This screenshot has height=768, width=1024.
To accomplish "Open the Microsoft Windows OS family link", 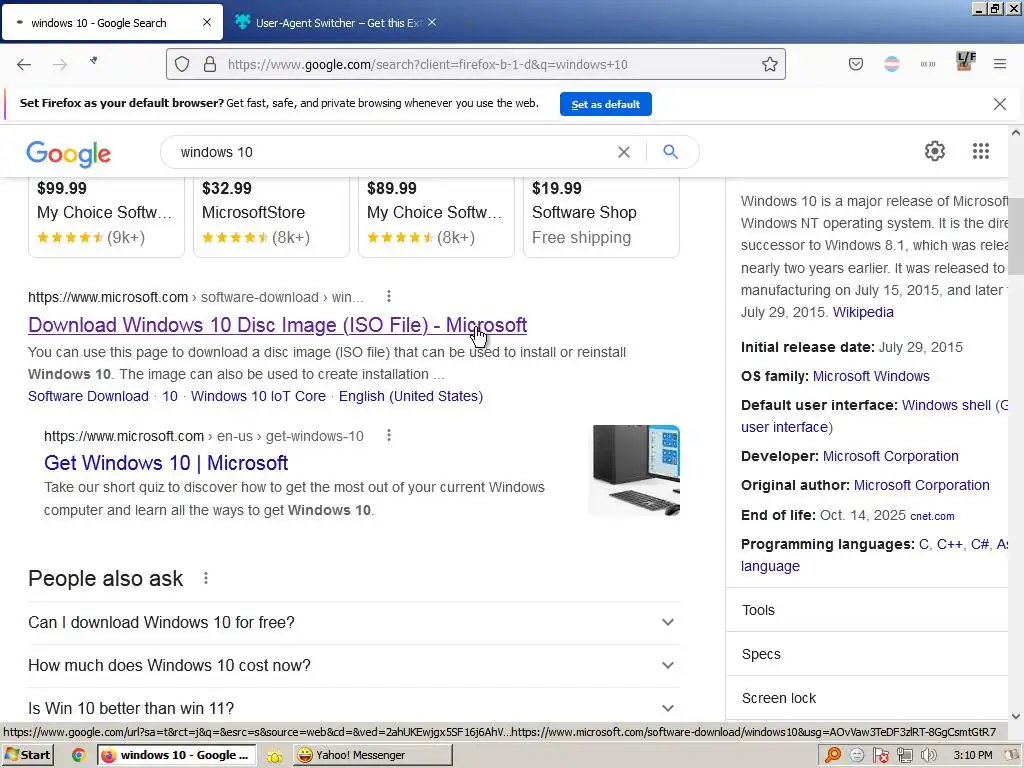I will click(871, 376).
